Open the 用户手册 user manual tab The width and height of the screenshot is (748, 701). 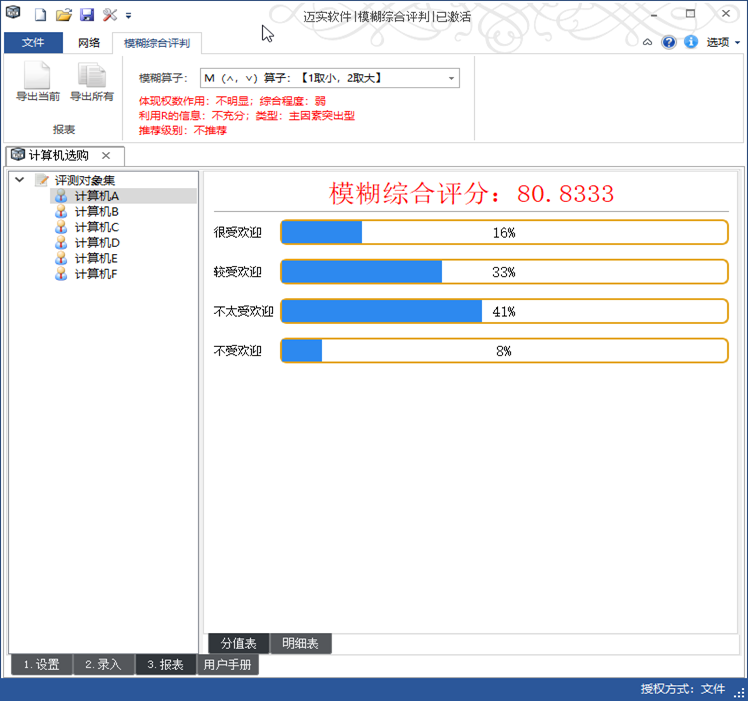(x=227, y=665)
